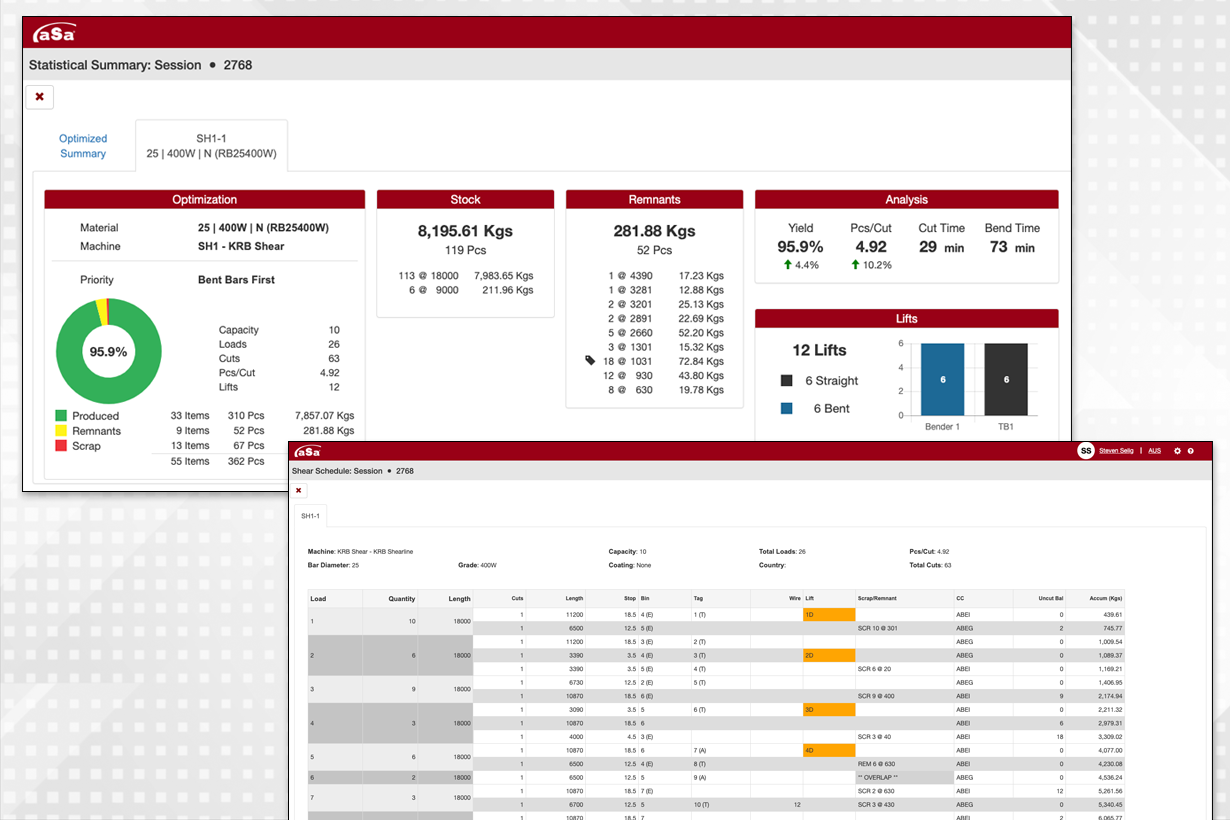Switch to the Optimized Summary tab
1230x820 pixels.
tap(83, 146)
